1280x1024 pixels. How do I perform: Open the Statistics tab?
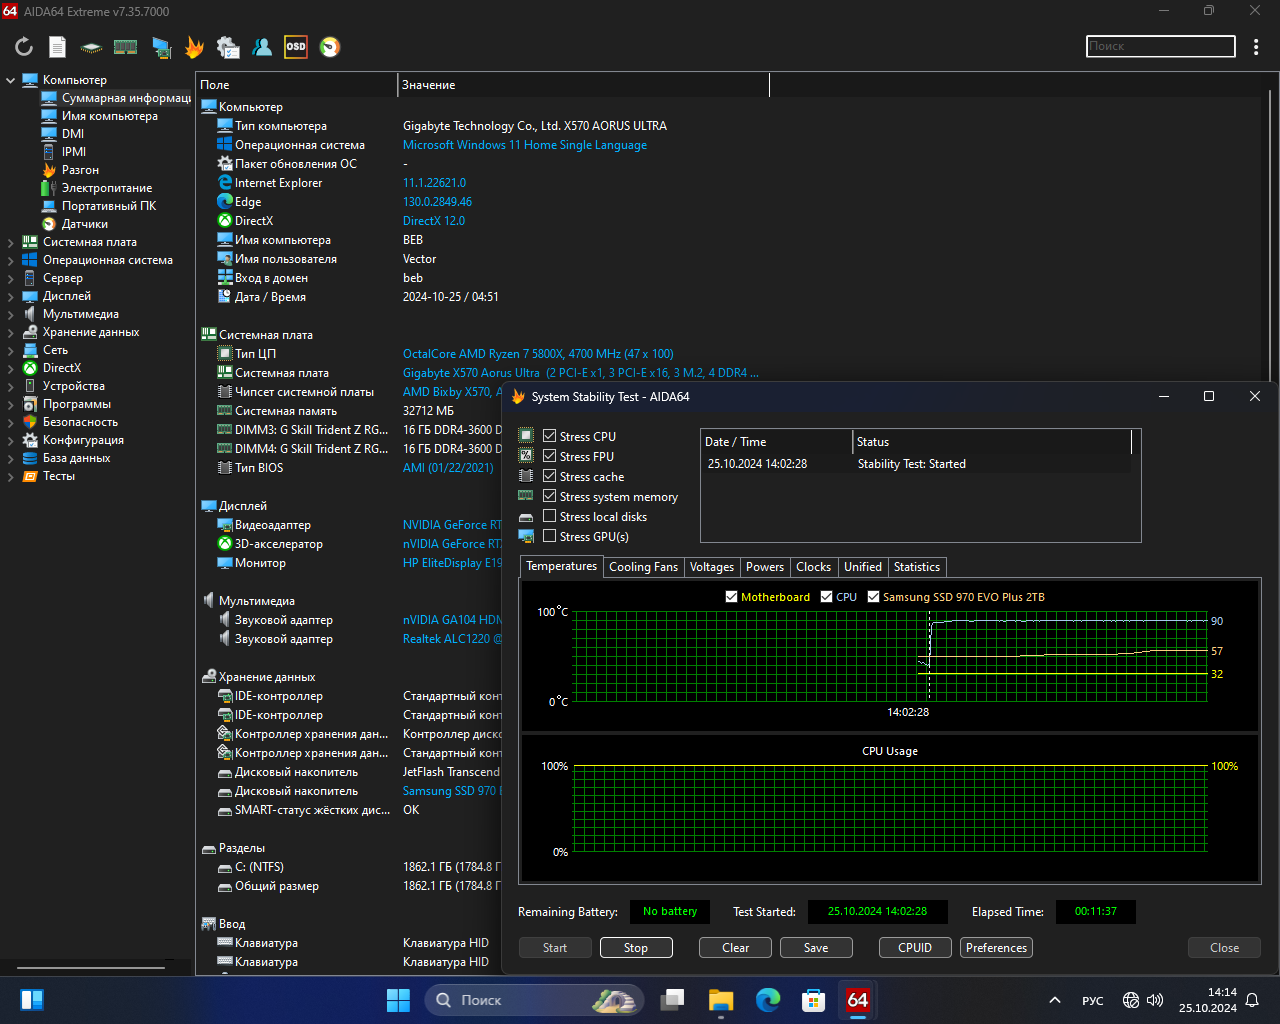point(917,567)
